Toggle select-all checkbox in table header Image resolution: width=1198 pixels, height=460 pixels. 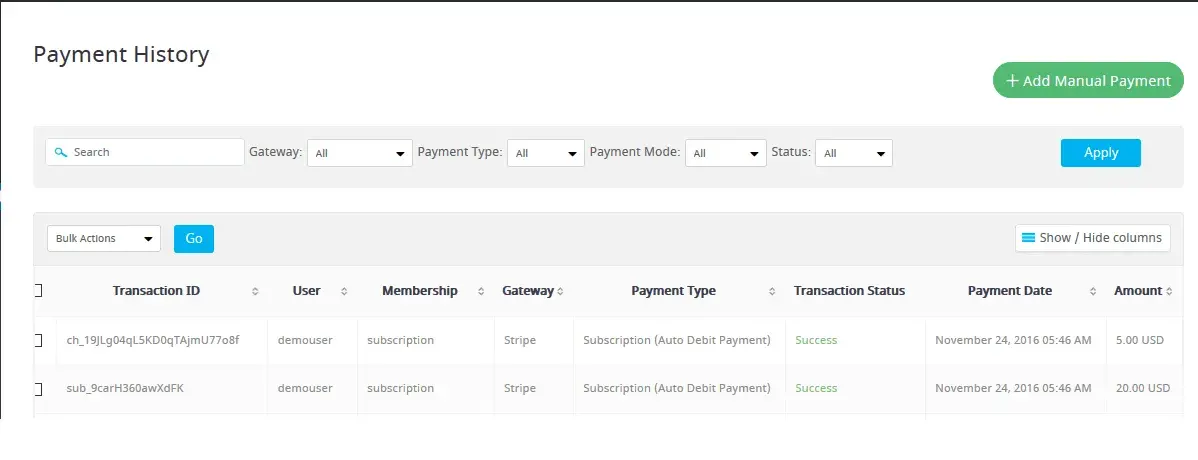(38, 291)
